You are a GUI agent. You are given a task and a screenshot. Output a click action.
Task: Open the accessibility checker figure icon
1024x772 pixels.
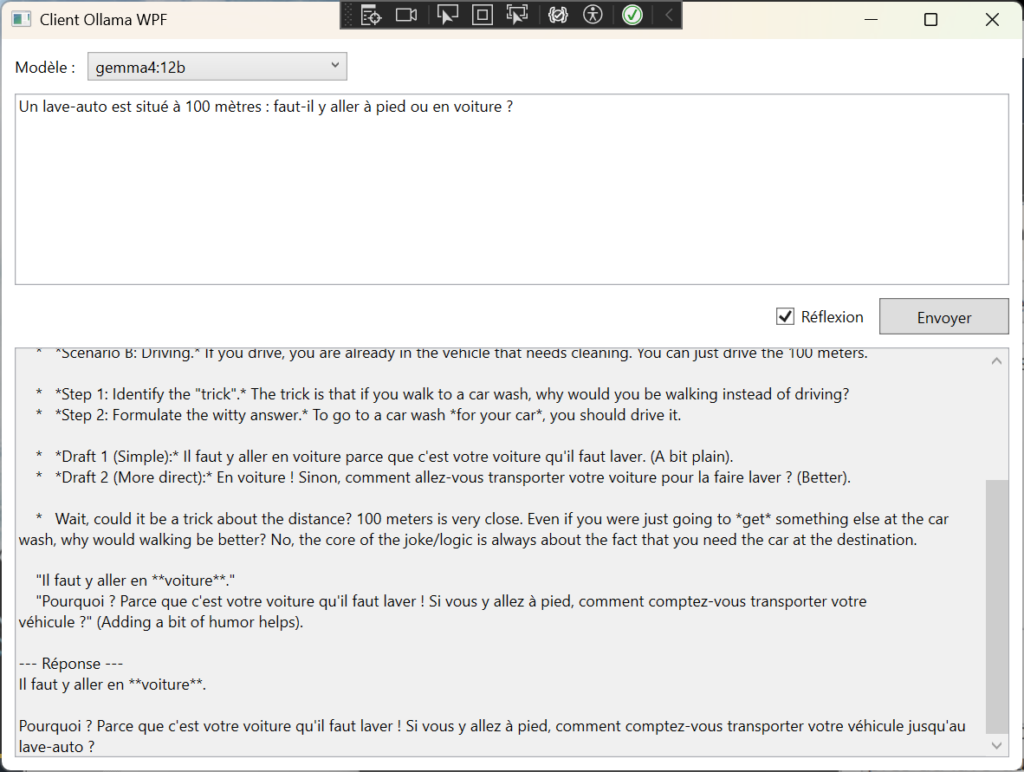593,15
